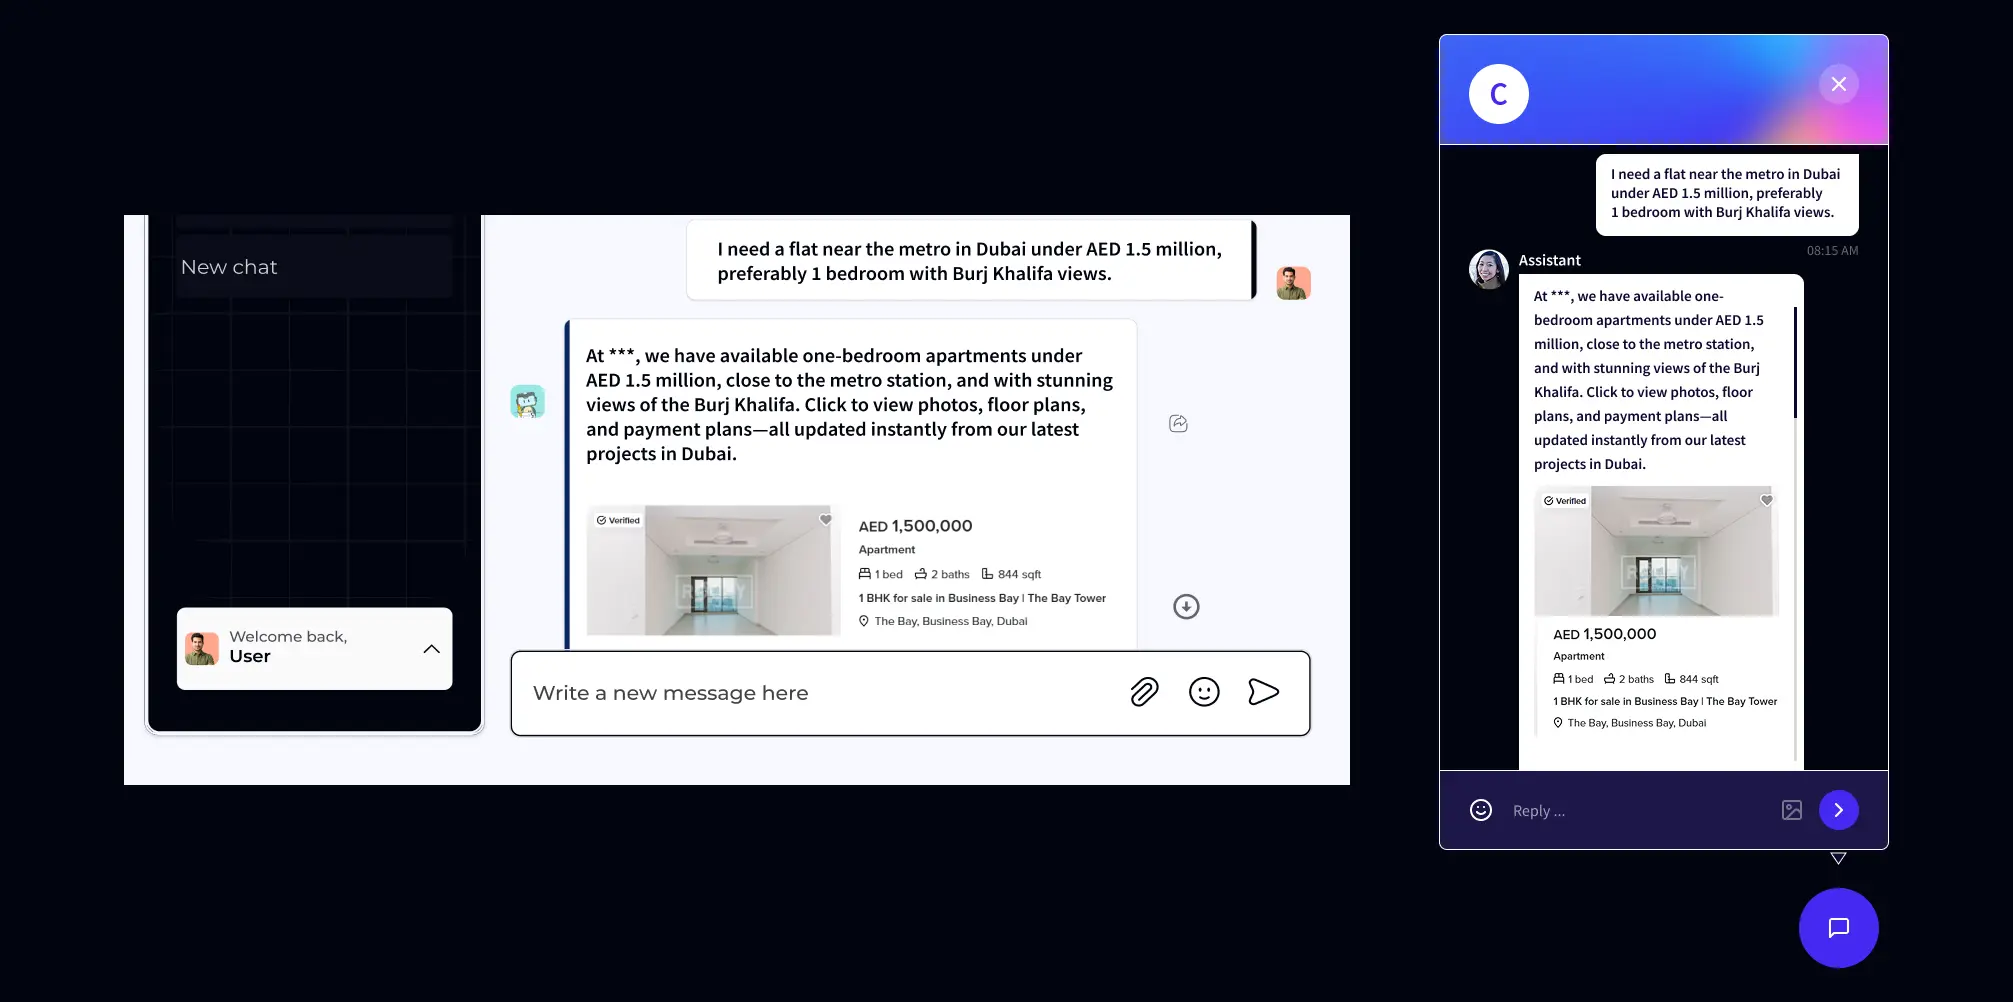Viewport: 2013px width, 1002px height.
Task: Click the Assistant name label
Action: point(1549,260)
